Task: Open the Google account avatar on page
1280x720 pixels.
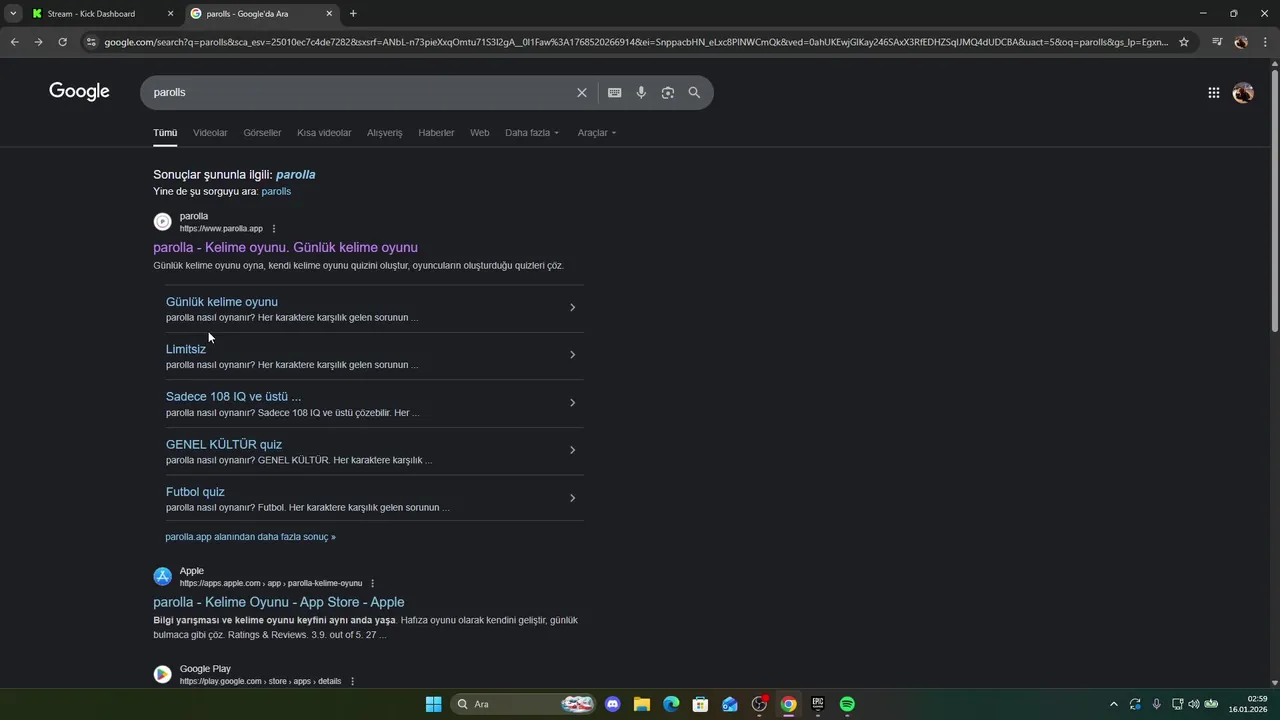Action: point(1243,92)
